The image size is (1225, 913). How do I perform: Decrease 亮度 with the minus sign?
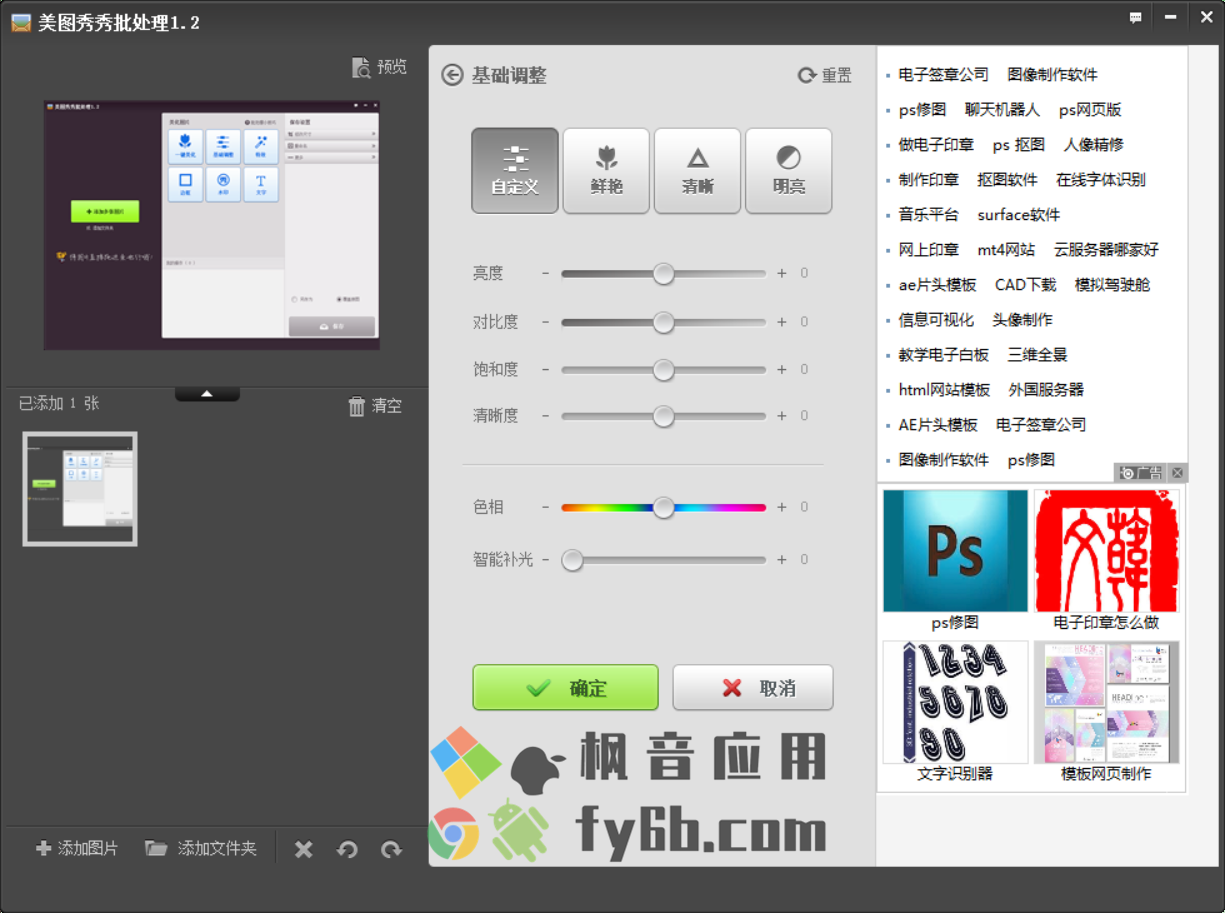546,273
